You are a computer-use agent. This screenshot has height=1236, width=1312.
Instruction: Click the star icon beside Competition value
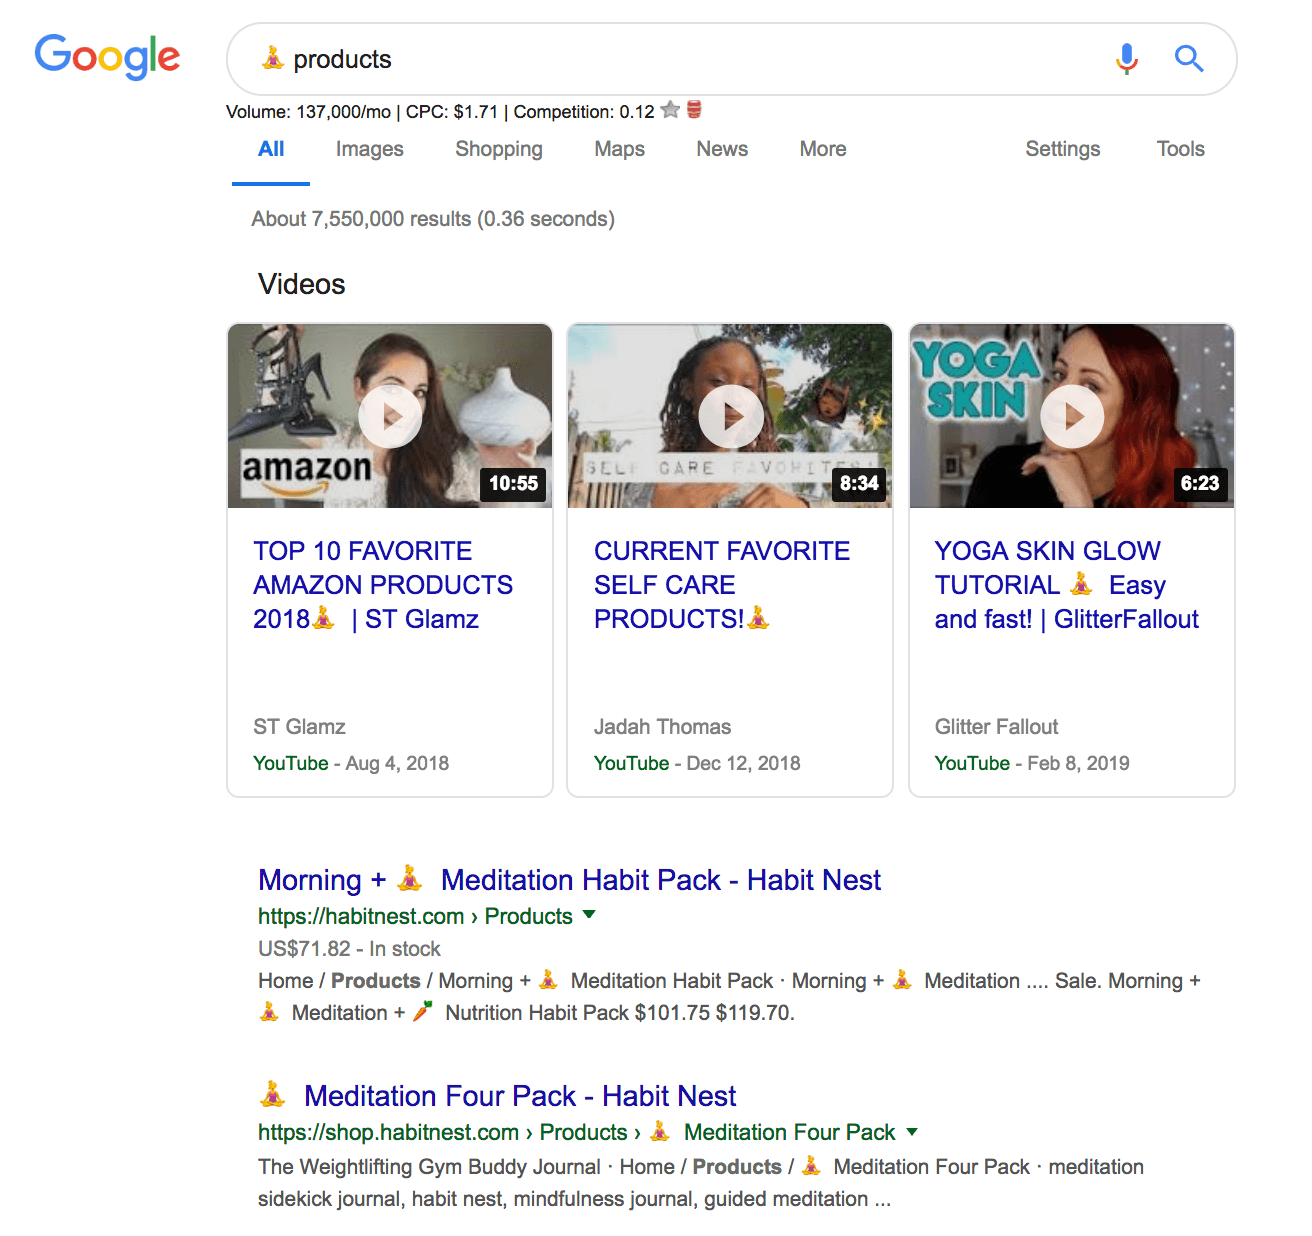tap(670, 110)
